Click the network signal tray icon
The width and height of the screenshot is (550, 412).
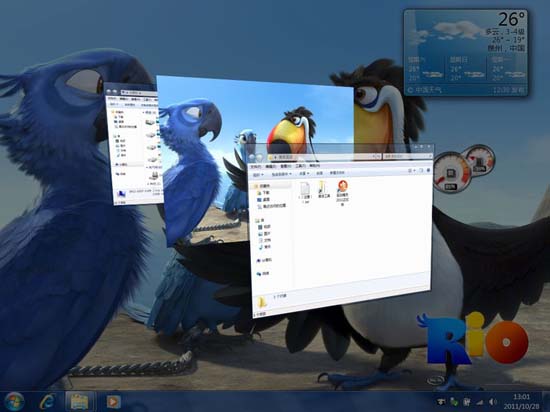[479, 402]
